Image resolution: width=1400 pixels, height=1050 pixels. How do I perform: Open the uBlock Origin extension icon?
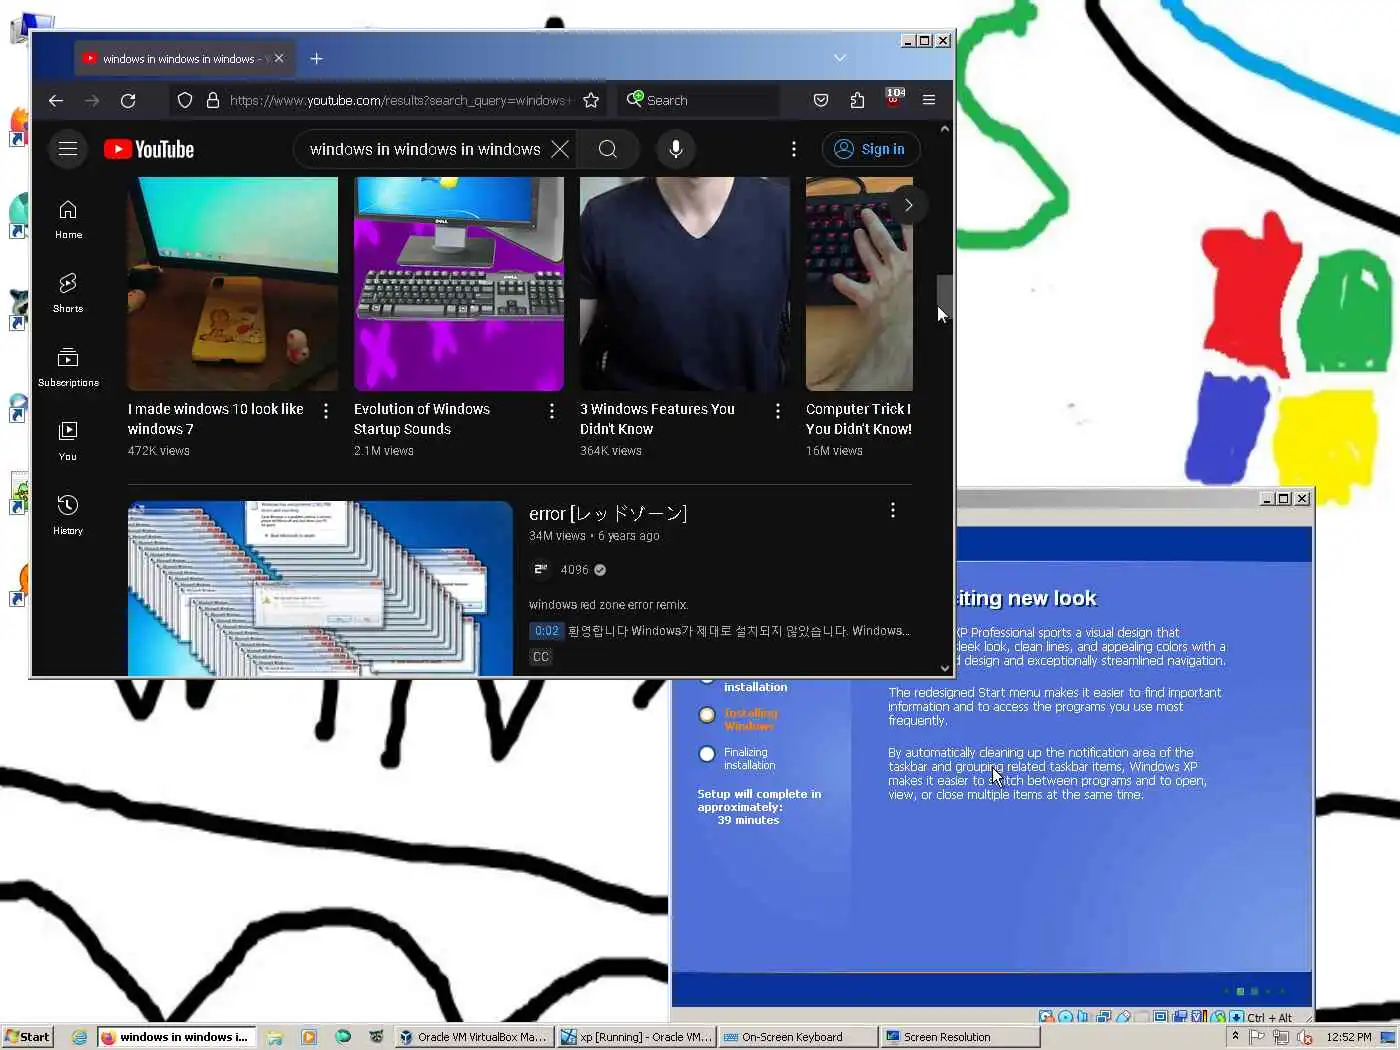coord(893,98)
